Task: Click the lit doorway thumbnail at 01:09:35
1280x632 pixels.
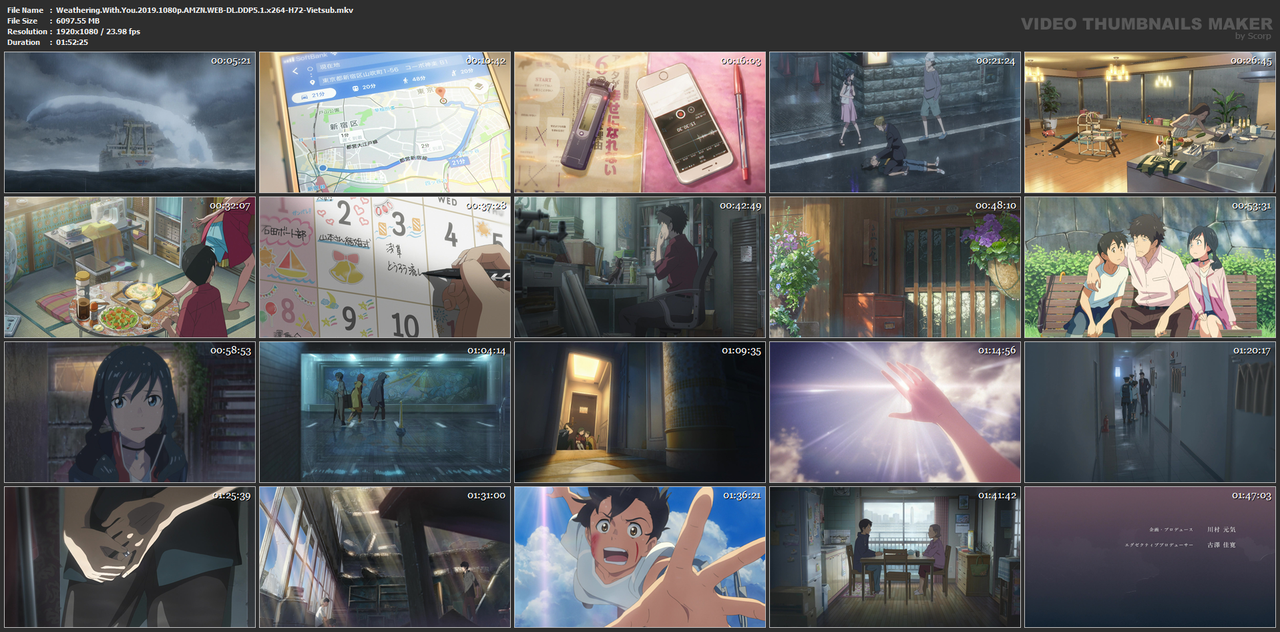Action: [x=640, y=412]
